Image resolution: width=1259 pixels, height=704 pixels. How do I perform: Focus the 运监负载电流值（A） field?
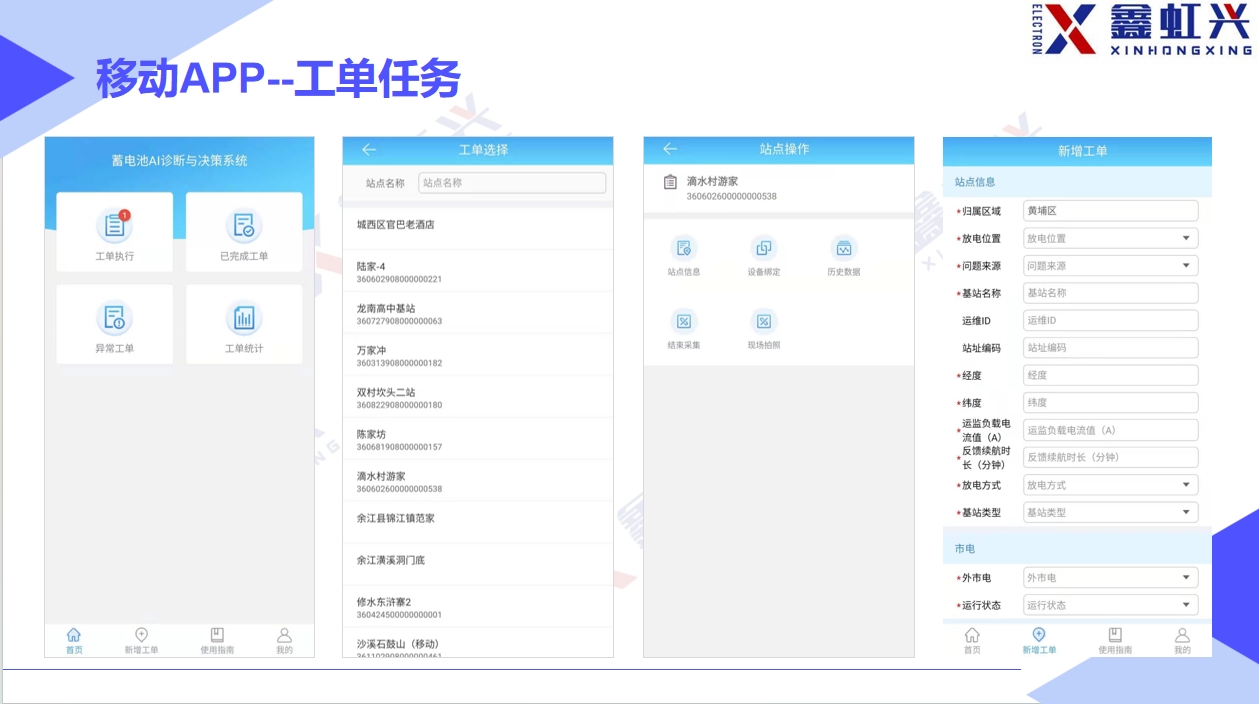click(x=1110, y=430)
